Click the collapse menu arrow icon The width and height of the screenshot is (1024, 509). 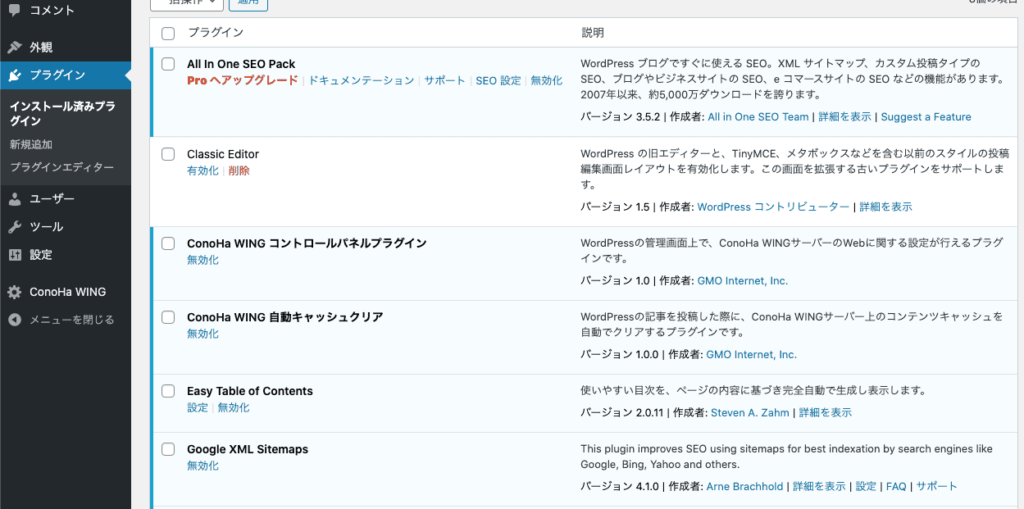14,320
